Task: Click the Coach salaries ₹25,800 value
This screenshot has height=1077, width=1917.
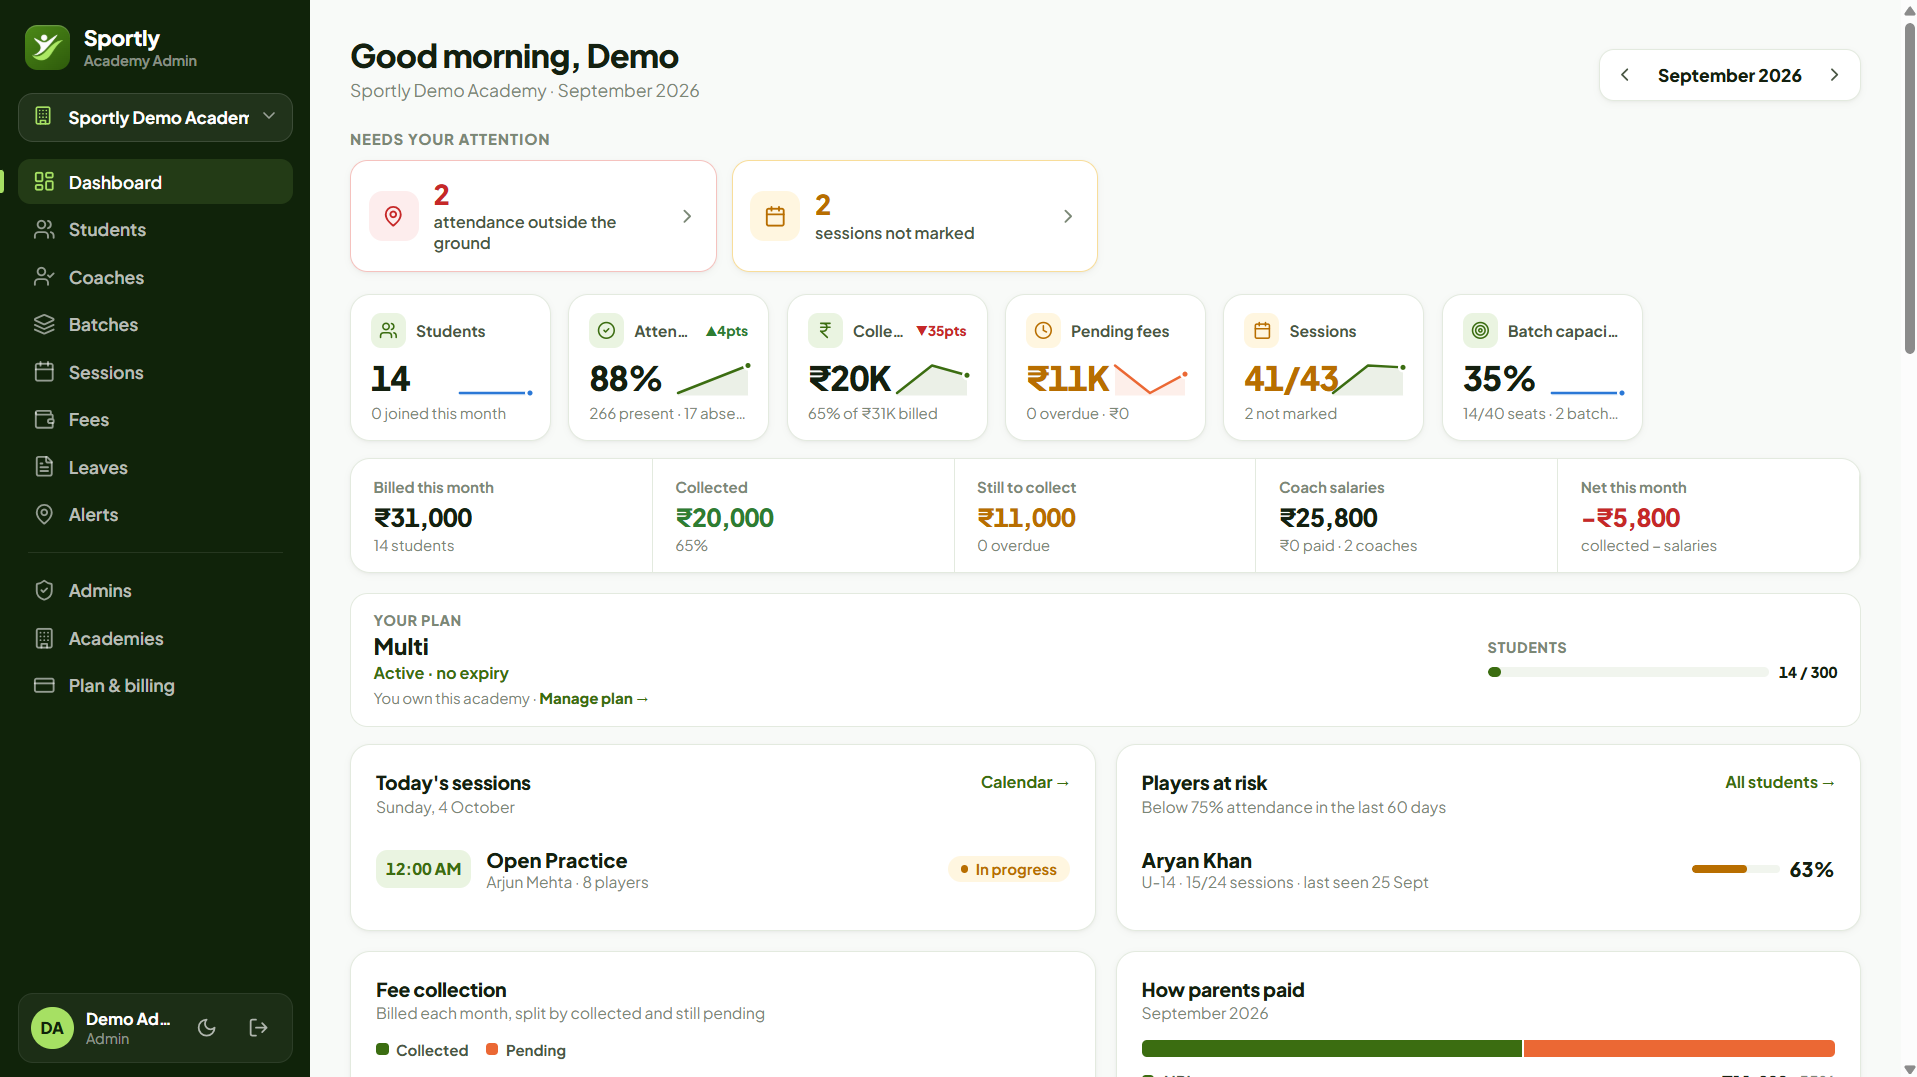Action: 1328,518
